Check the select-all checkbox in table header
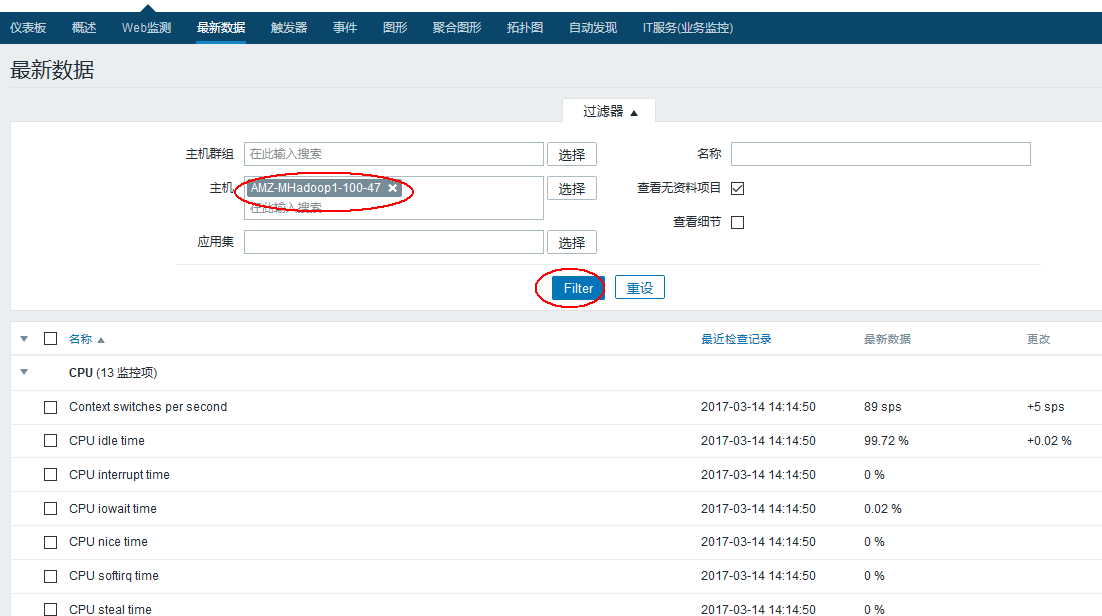This screenshot has width=1102, height=616. click(x=50, y=338)
